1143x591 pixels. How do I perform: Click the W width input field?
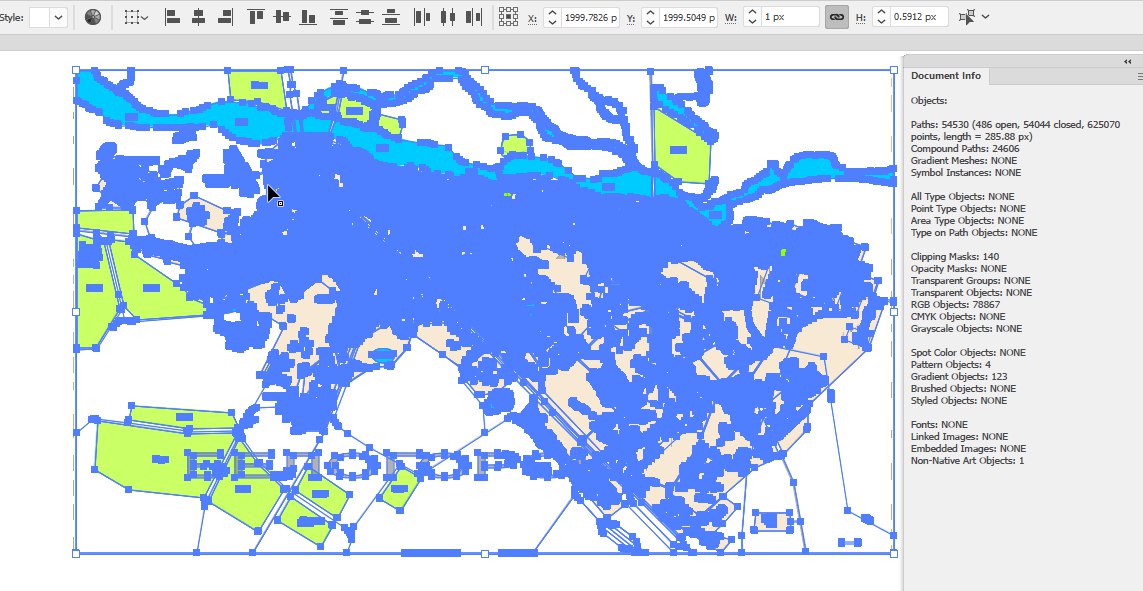790,17
